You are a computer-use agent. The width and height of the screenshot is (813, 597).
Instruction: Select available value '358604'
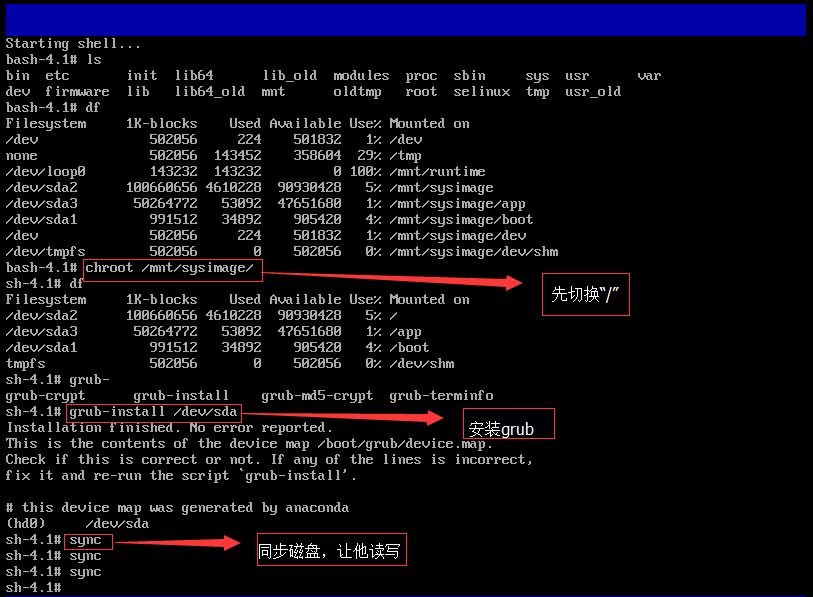coord(317,156)
